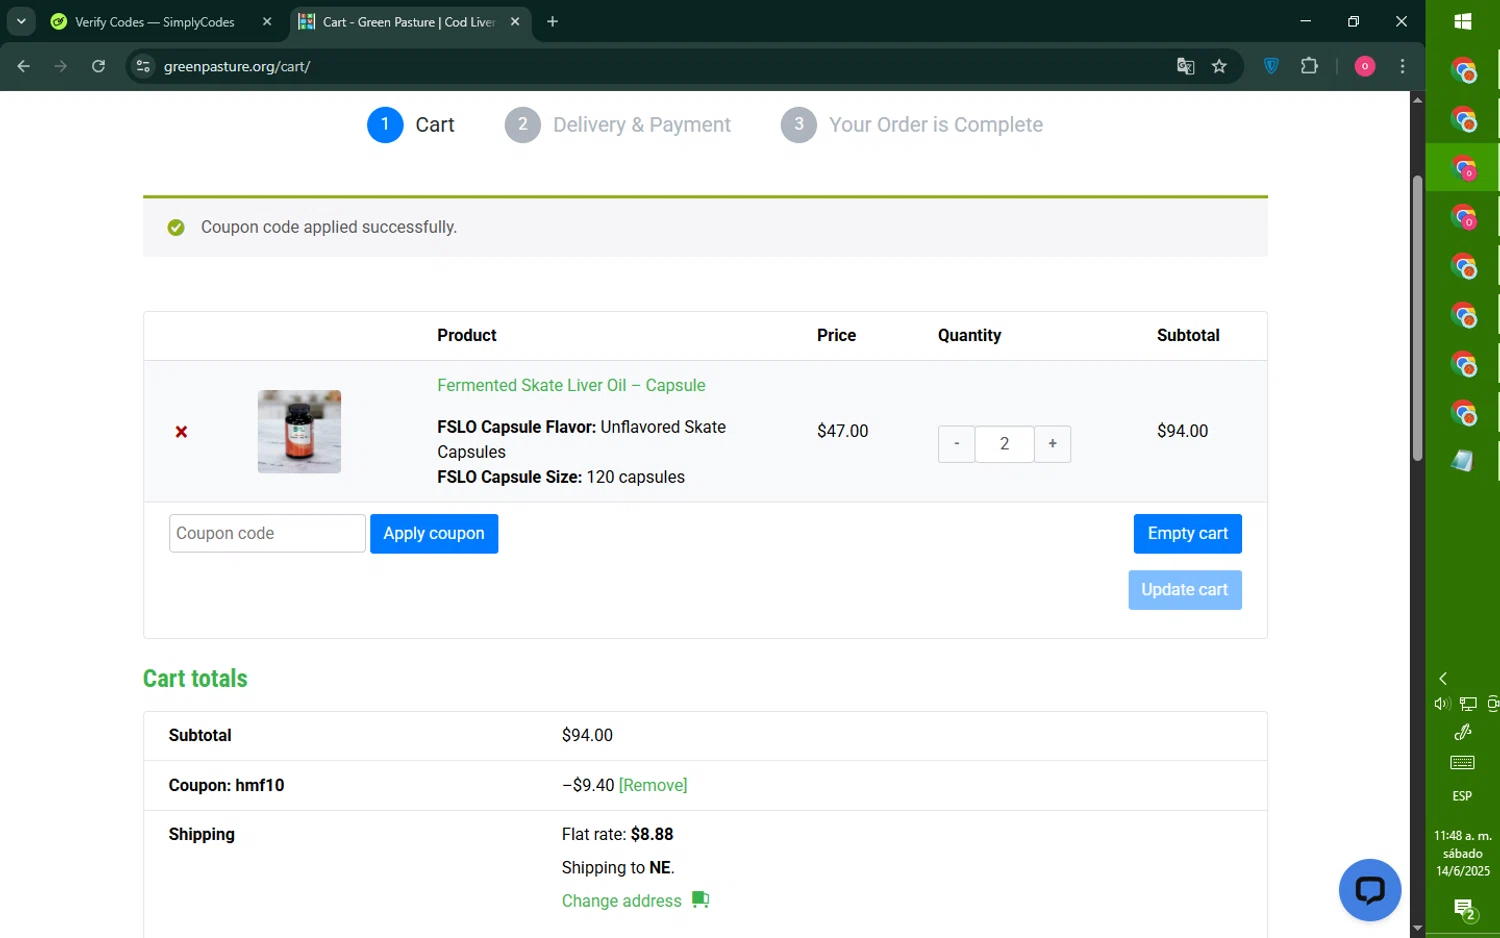The width and height of the screenshot is (1500, 938).
Task: Open a new tab with the plus icon
Action: pos(552,22)
